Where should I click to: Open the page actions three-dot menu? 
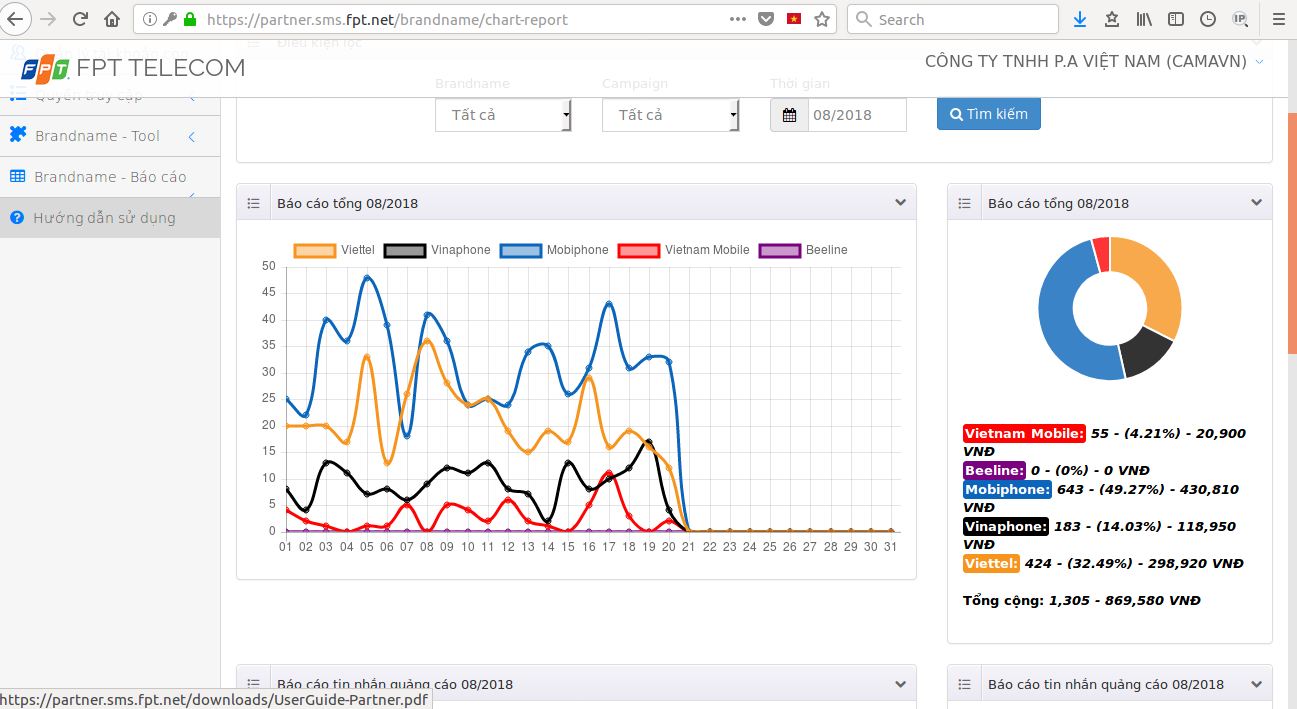738,19
